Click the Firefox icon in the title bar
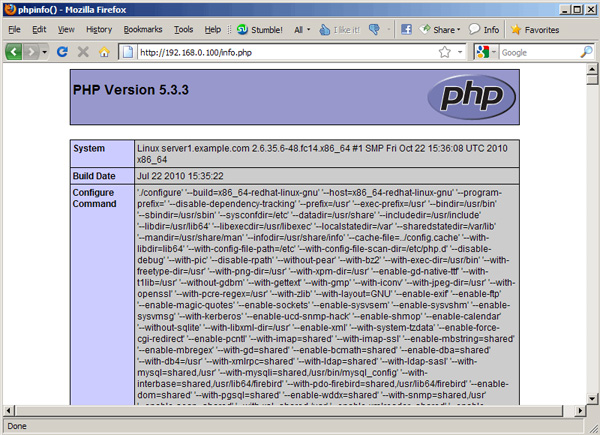Viewport: 600px width, 435px height. 10,9
